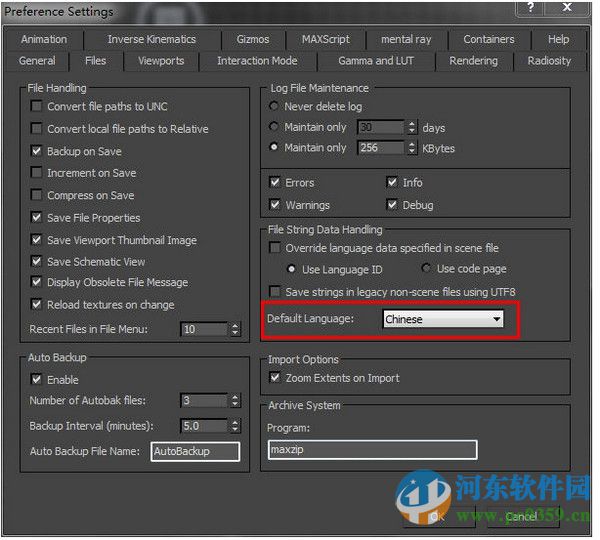
Task: Select the General tab
Action: (x=37, y=61)
